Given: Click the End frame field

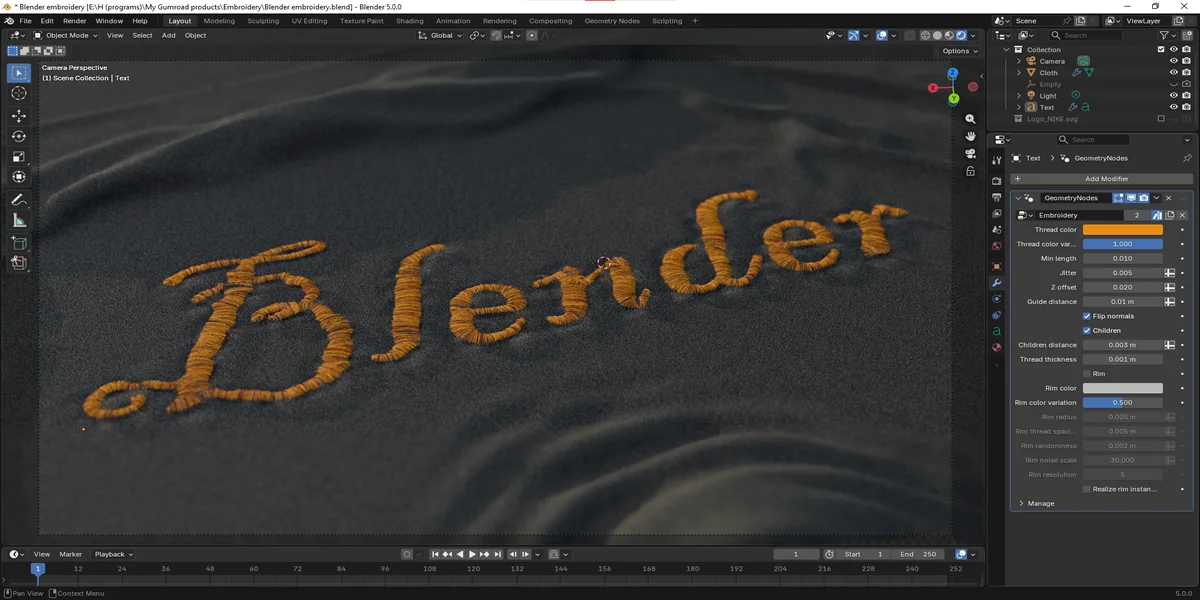Looking at the screenshot, I should pos(918,554).
